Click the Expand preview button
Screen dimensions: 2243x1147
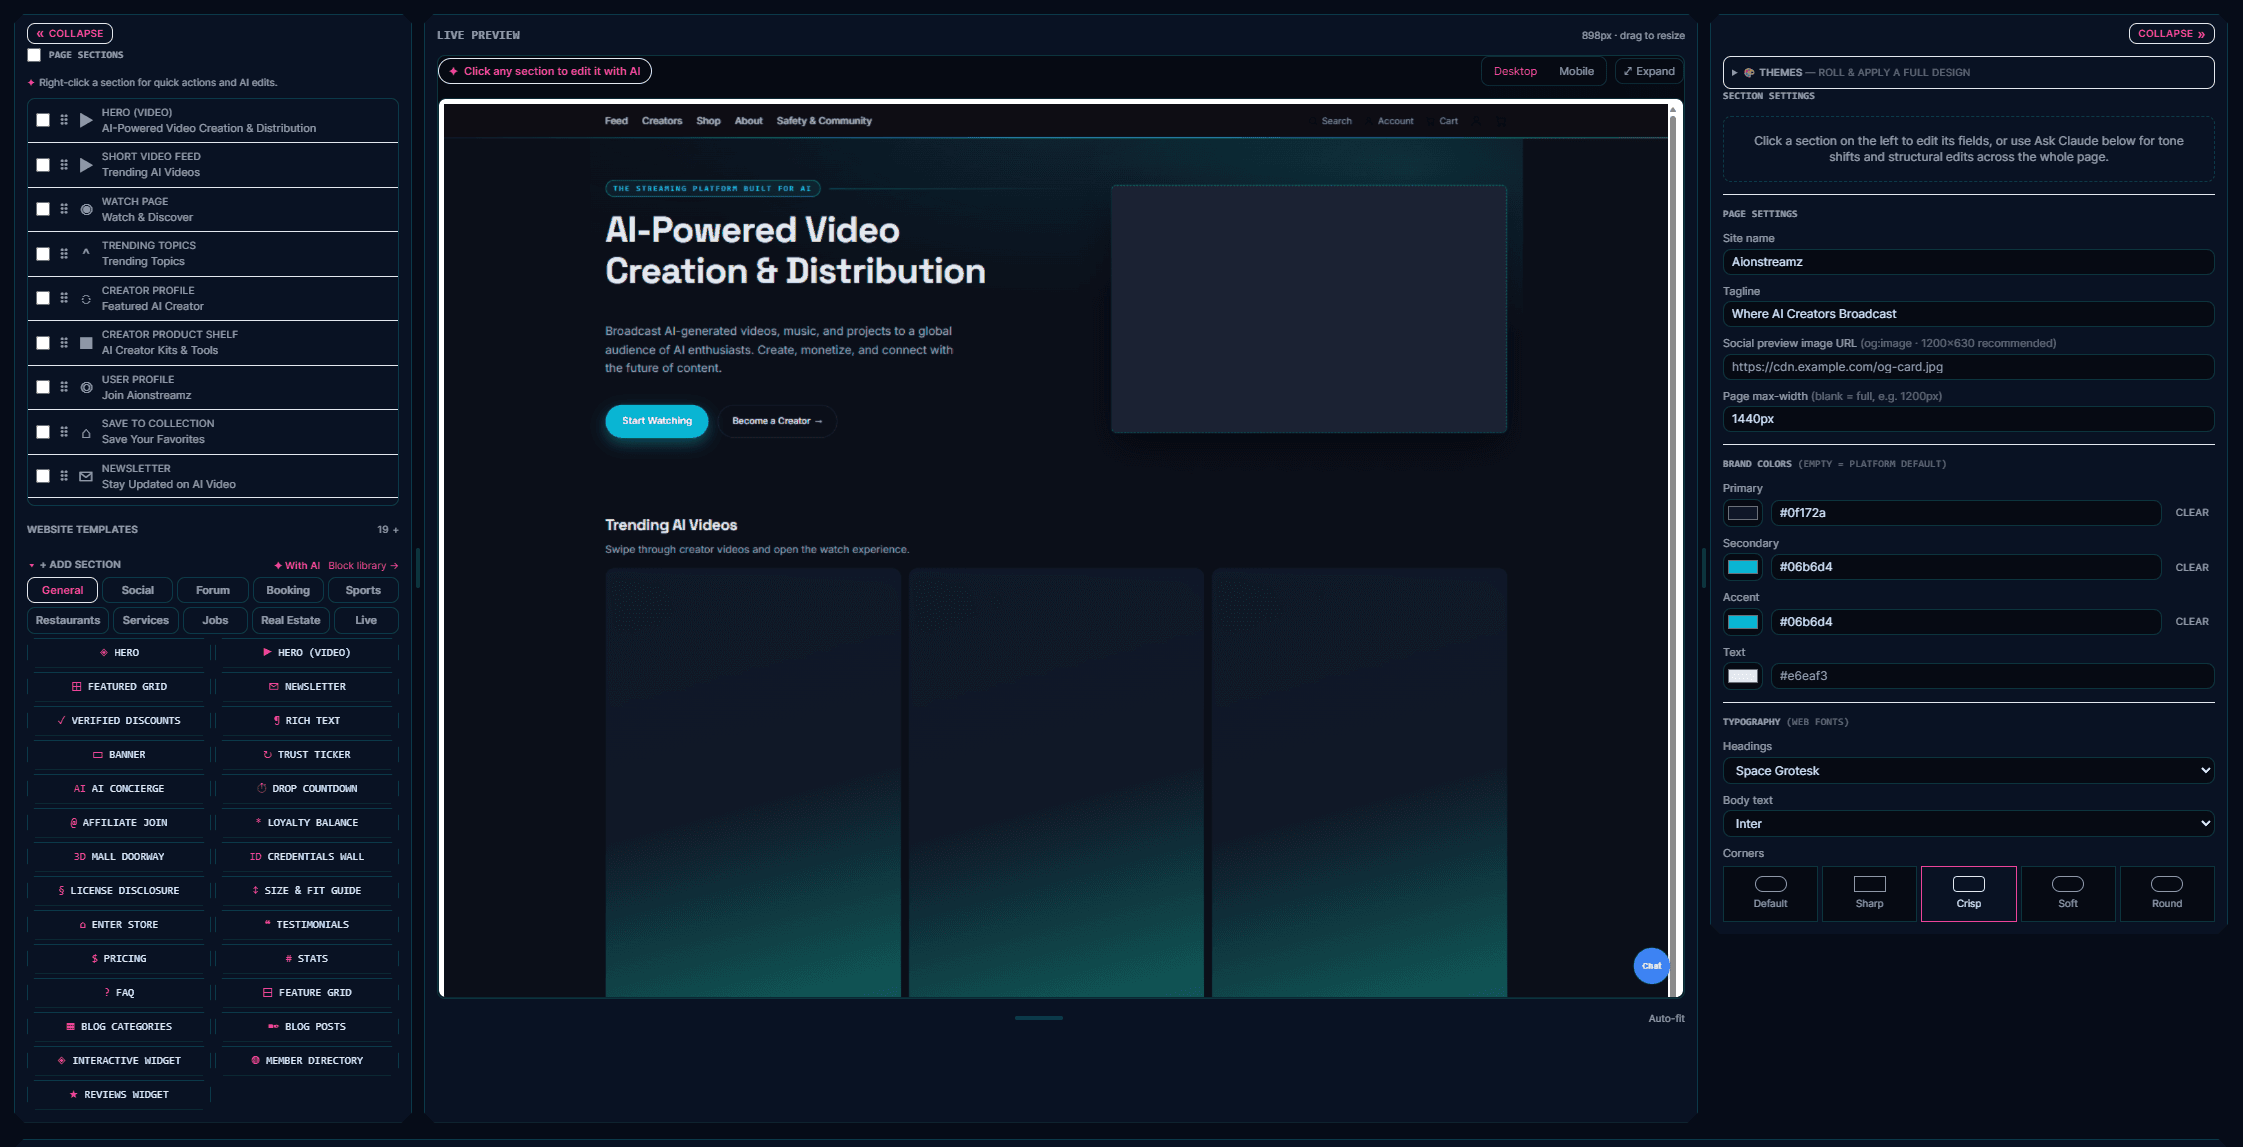pyautogui.click(x=1649, y=71)
